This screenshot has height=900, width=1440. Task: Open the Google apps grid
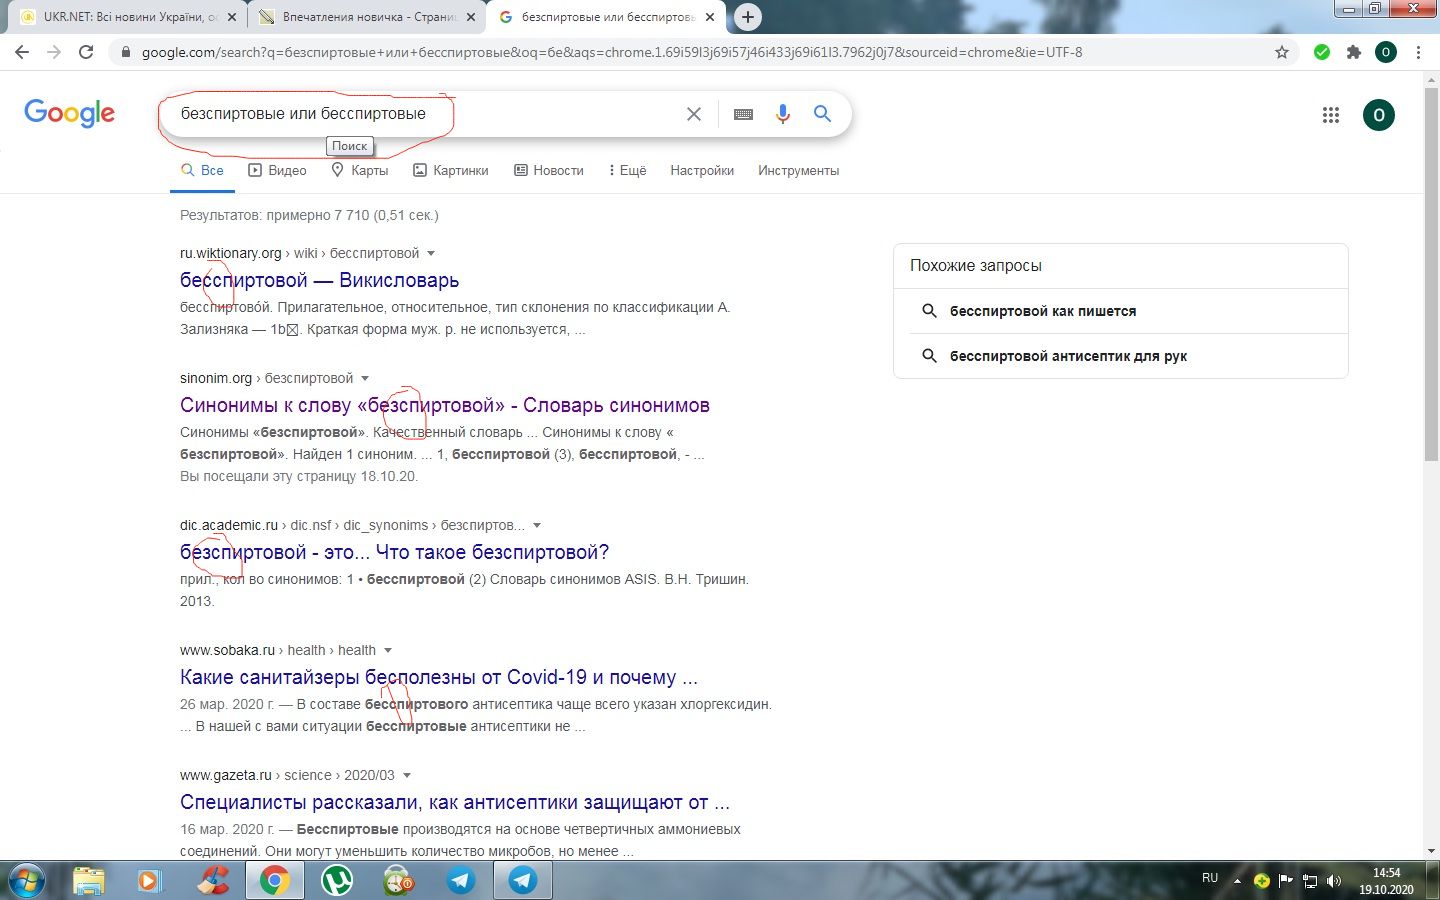pyautogui.click(x=1330, y=115)
